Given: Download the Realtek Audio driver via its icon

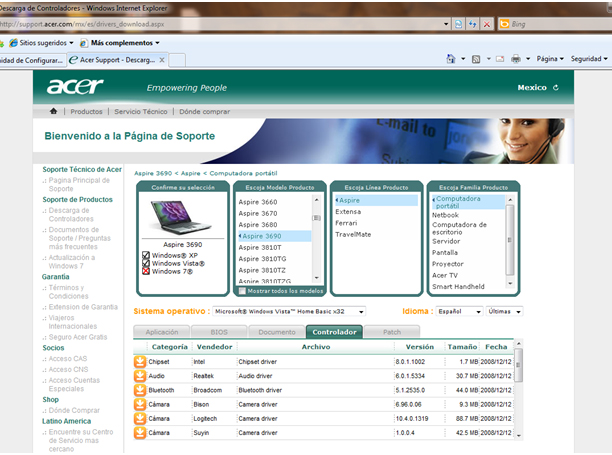Looking at the screenshot, I should [x=140, y=376].
